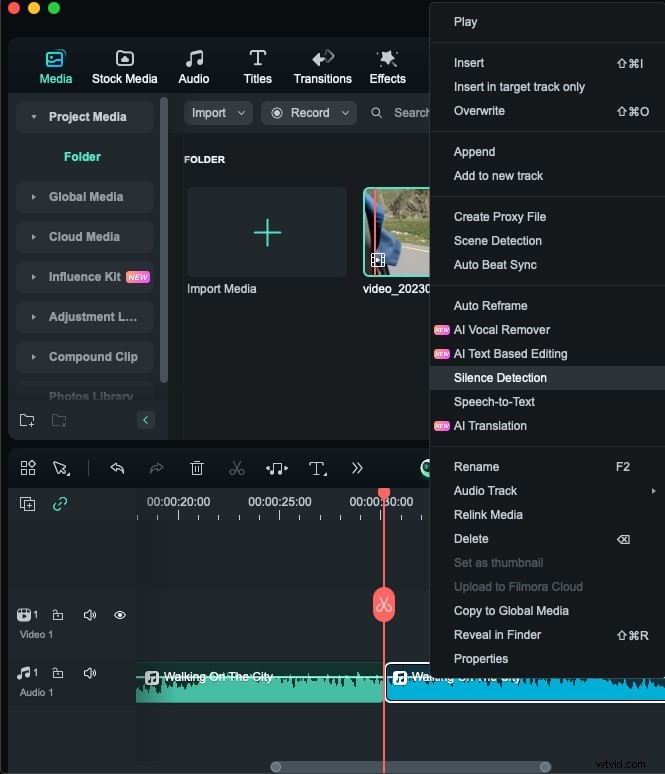This screenshot has width=665, height=774.
Task: Open the Import dropdown
Action: pos(217,113)
